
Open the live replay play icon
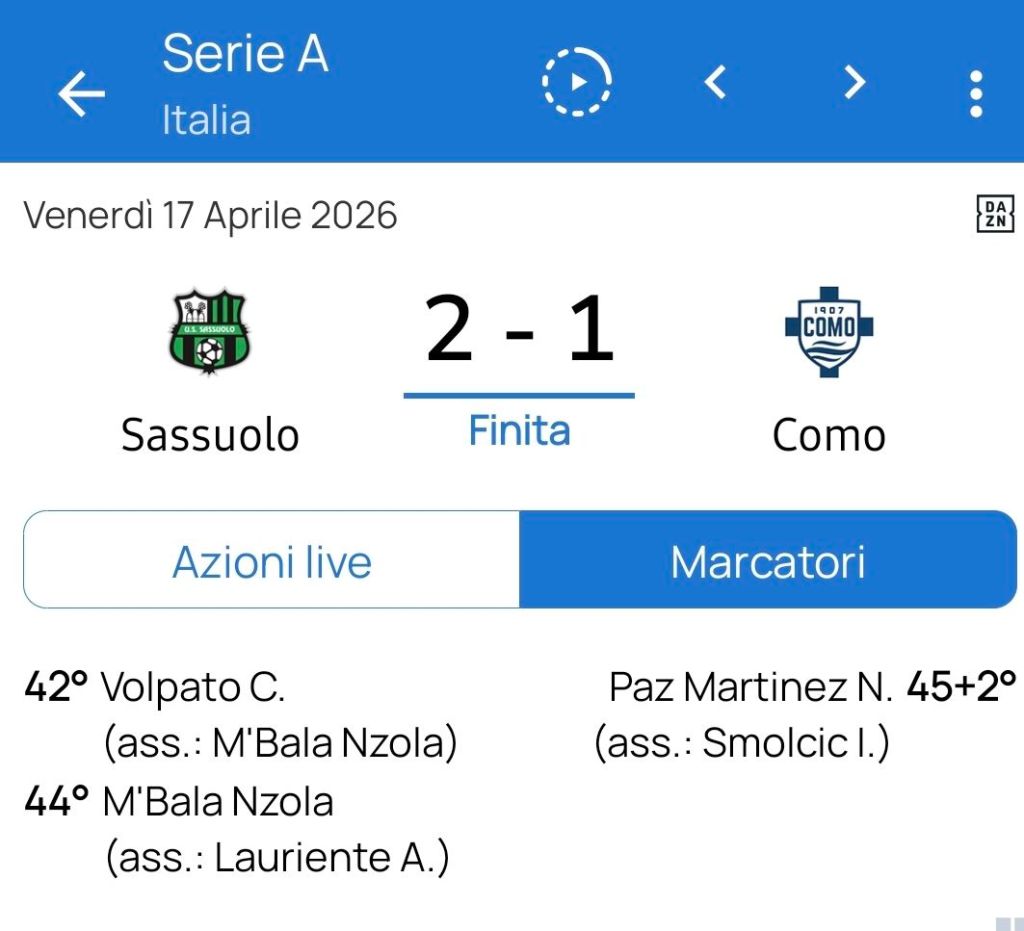[x=577, y=82]
